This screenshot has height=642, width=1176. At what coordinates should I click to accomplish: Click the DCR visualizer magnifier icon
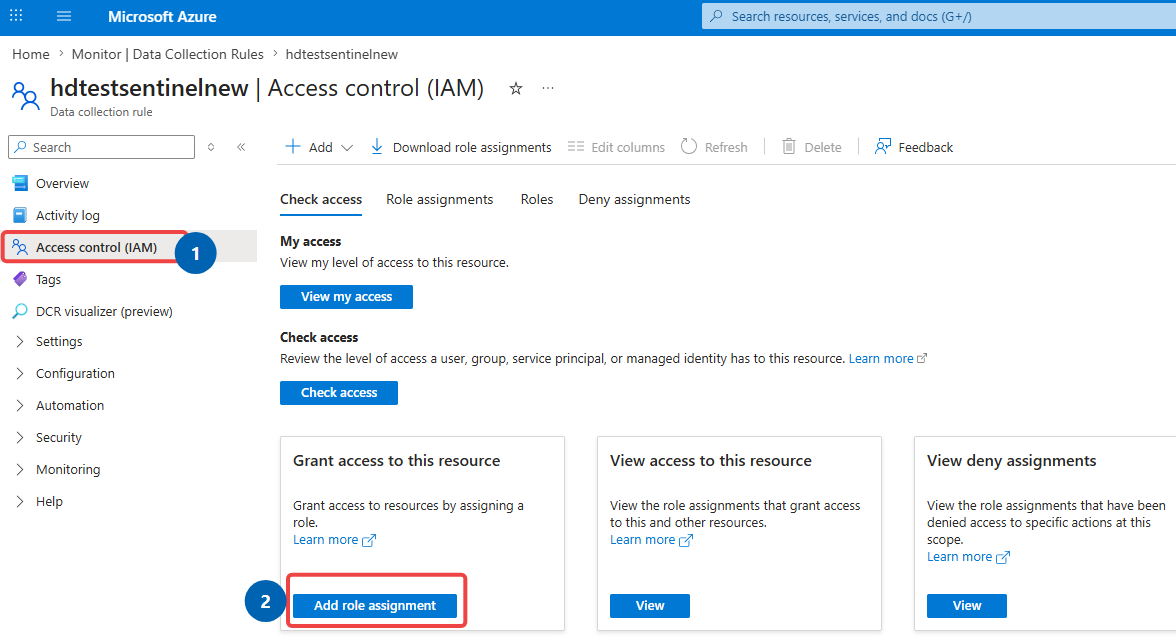coord(20,311)
